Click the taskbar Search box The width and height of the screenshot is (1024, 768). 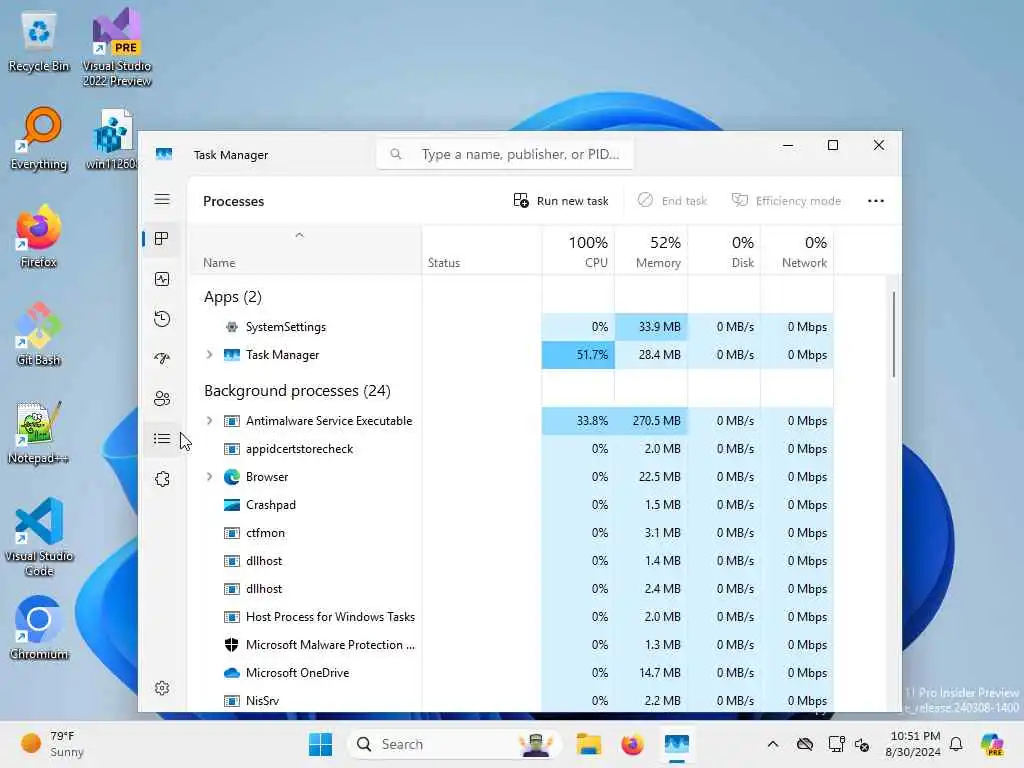tap(455, 744)
